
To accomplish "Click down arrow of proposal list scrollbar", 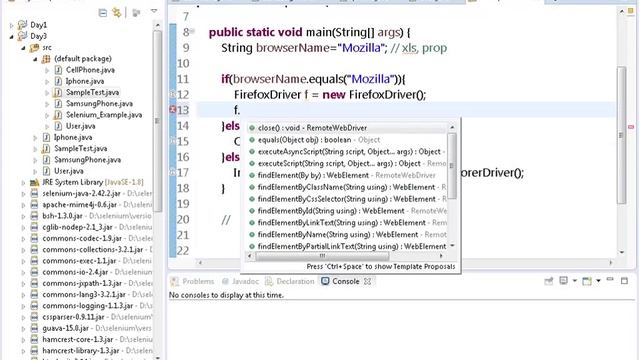I will pos(452,246).
